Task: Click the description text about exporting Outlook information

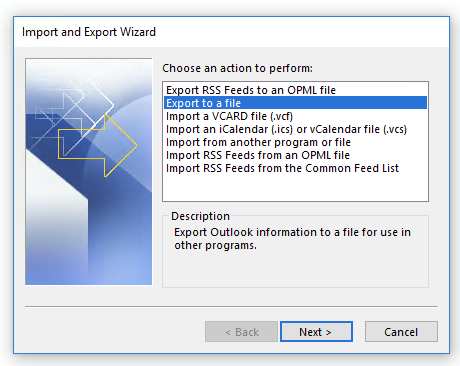Action: (292, 239)
